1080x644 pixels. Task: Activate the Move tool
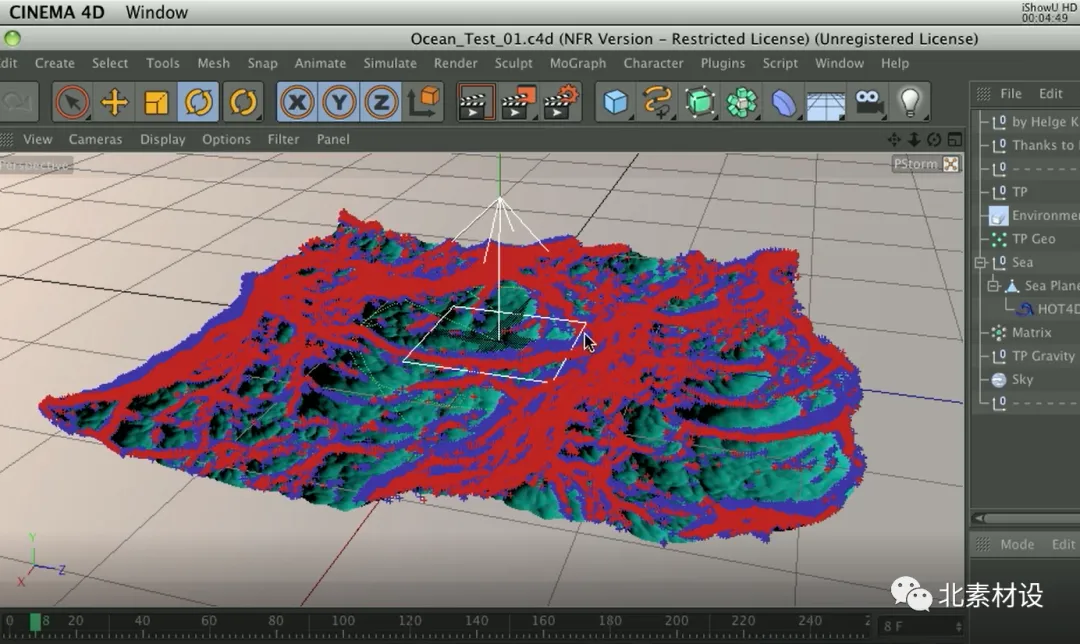point(114,103)
